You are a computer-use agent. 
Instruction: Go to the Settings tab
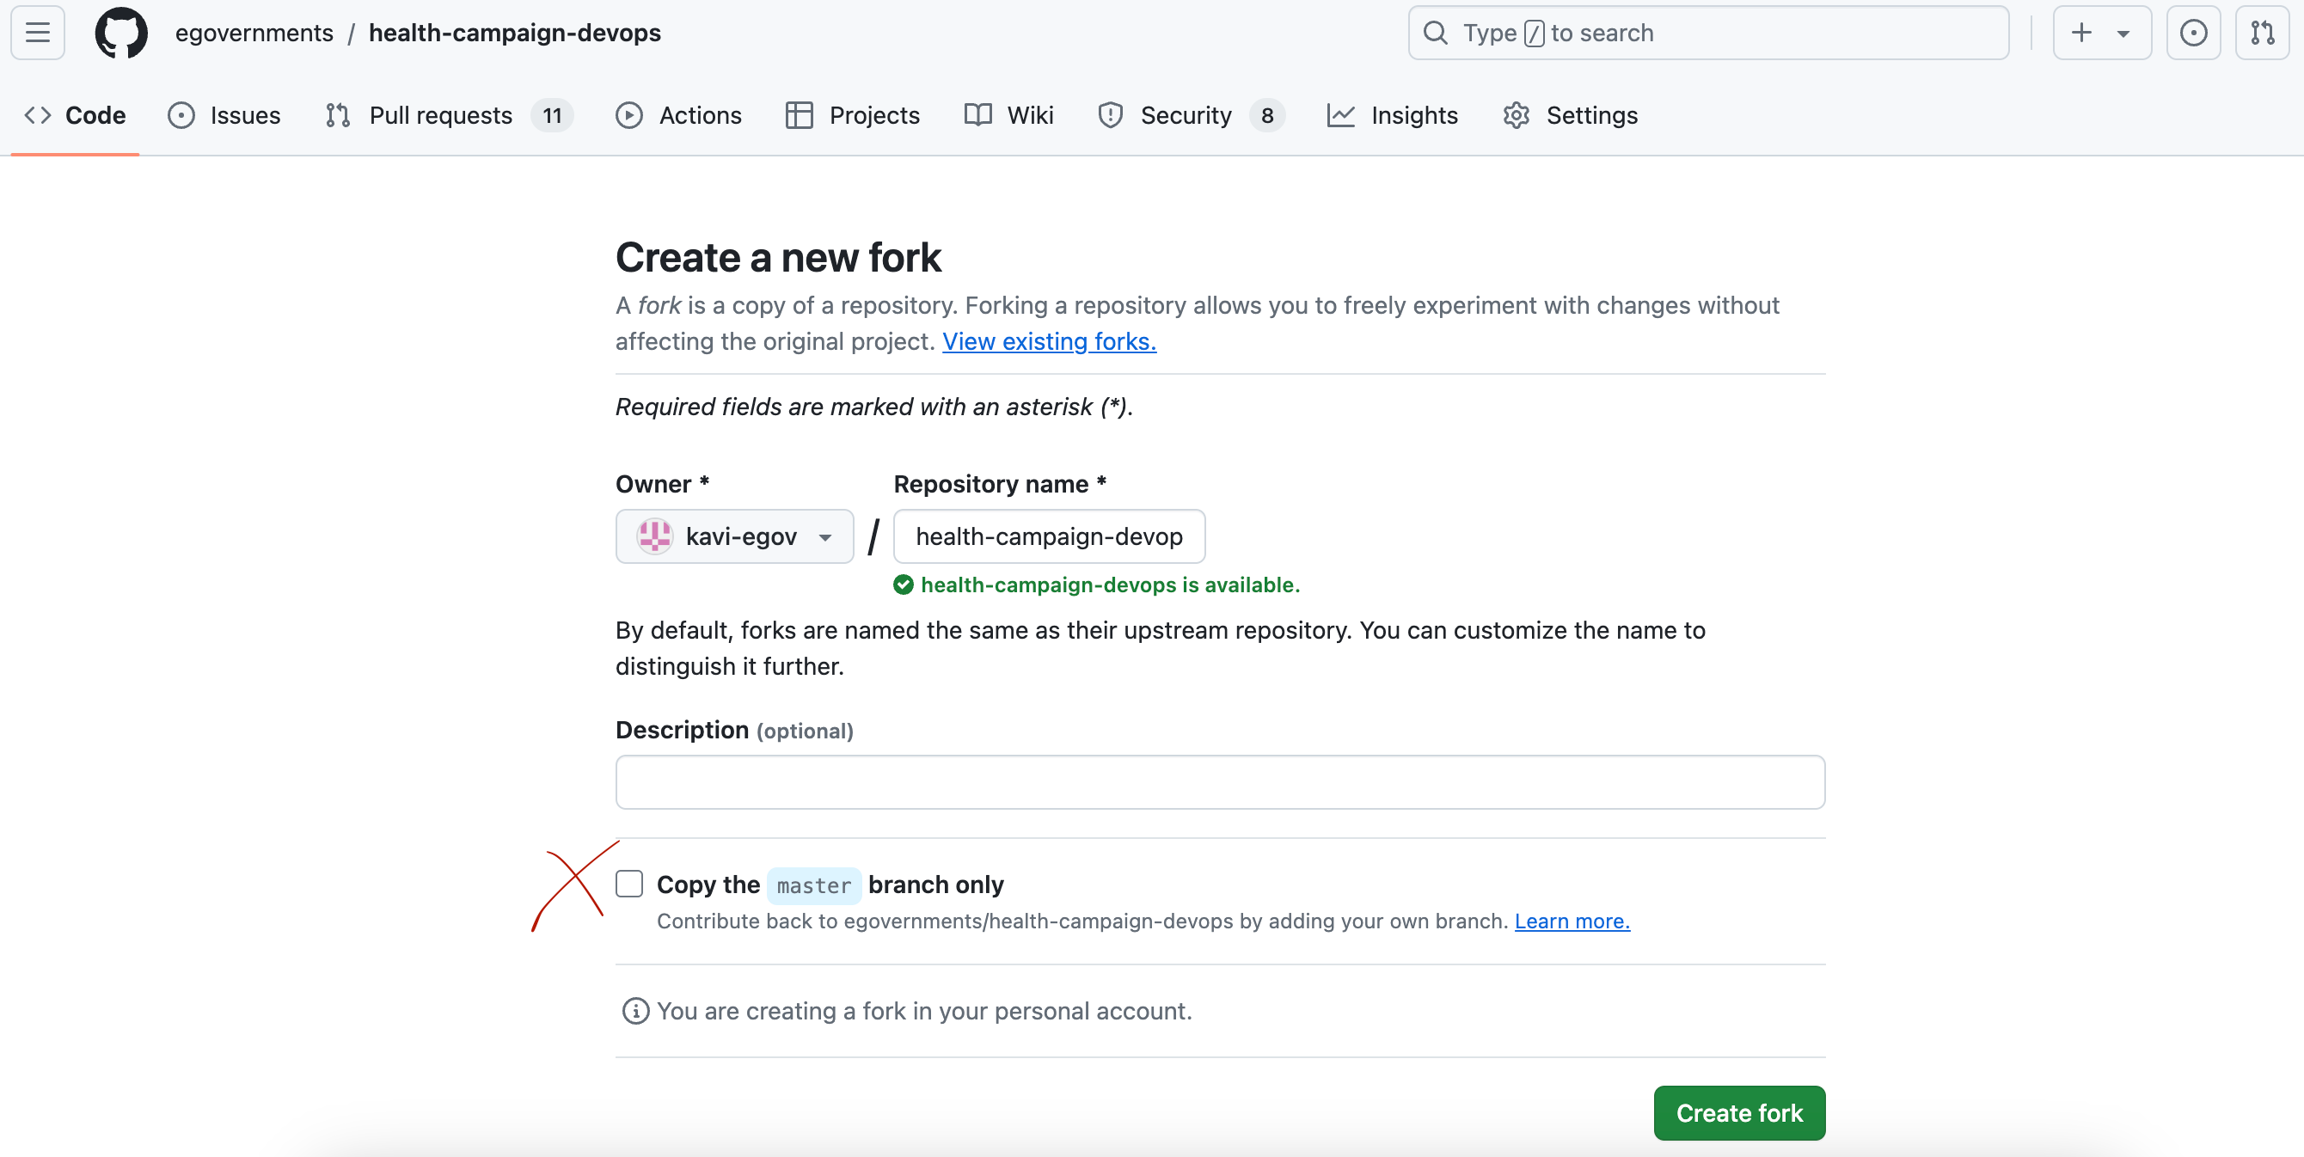pyautogui.click(x=1571, y=115)
